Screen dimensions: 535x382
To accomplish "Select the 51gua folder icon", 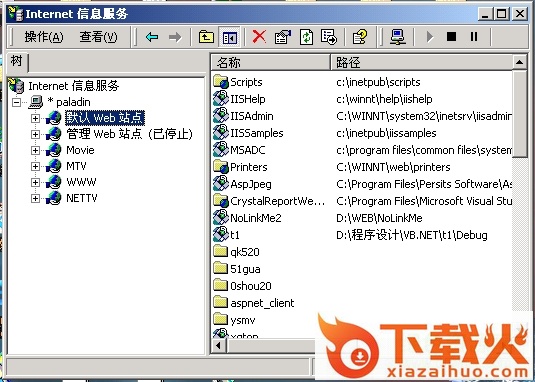I will pos(220,269).
